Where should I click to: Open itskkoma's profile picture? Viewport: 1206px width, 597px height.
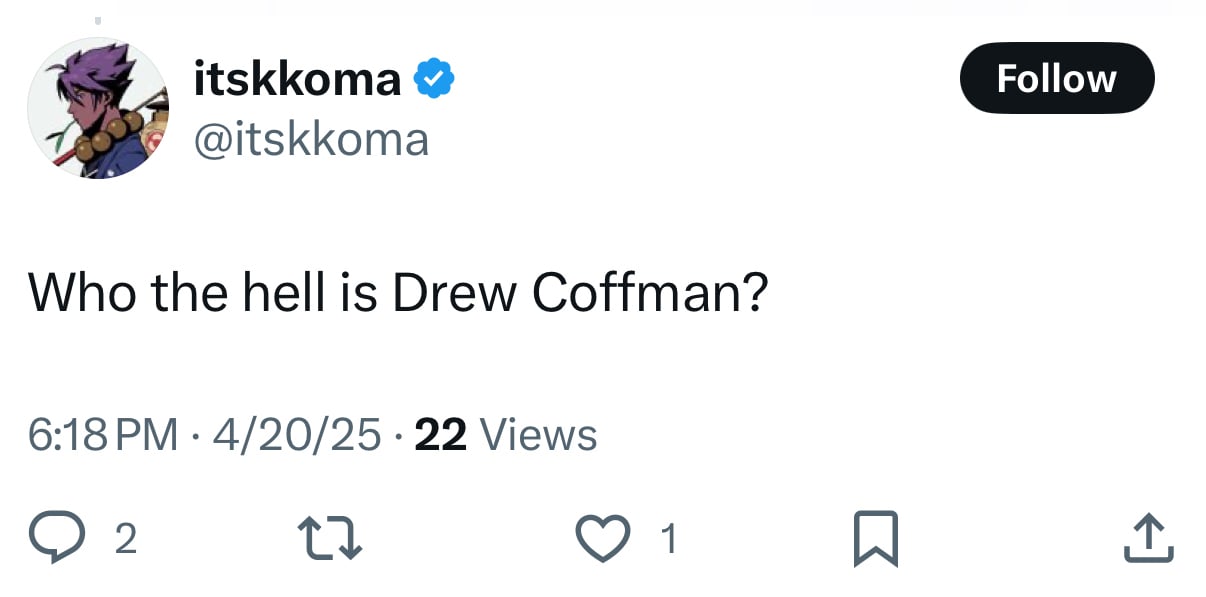[x=98, y=108]
